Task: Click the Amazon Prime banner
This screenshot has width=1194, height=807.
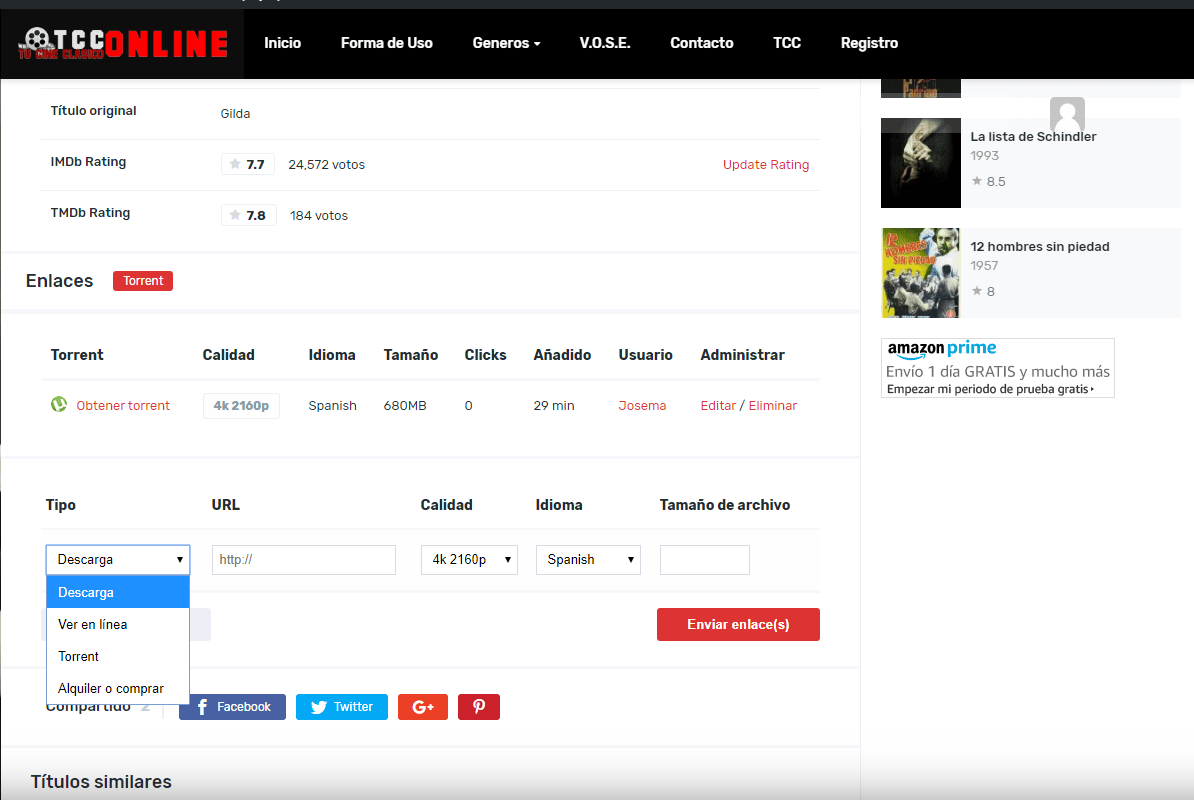Action: pyautogui.click(x=997, y=368)
